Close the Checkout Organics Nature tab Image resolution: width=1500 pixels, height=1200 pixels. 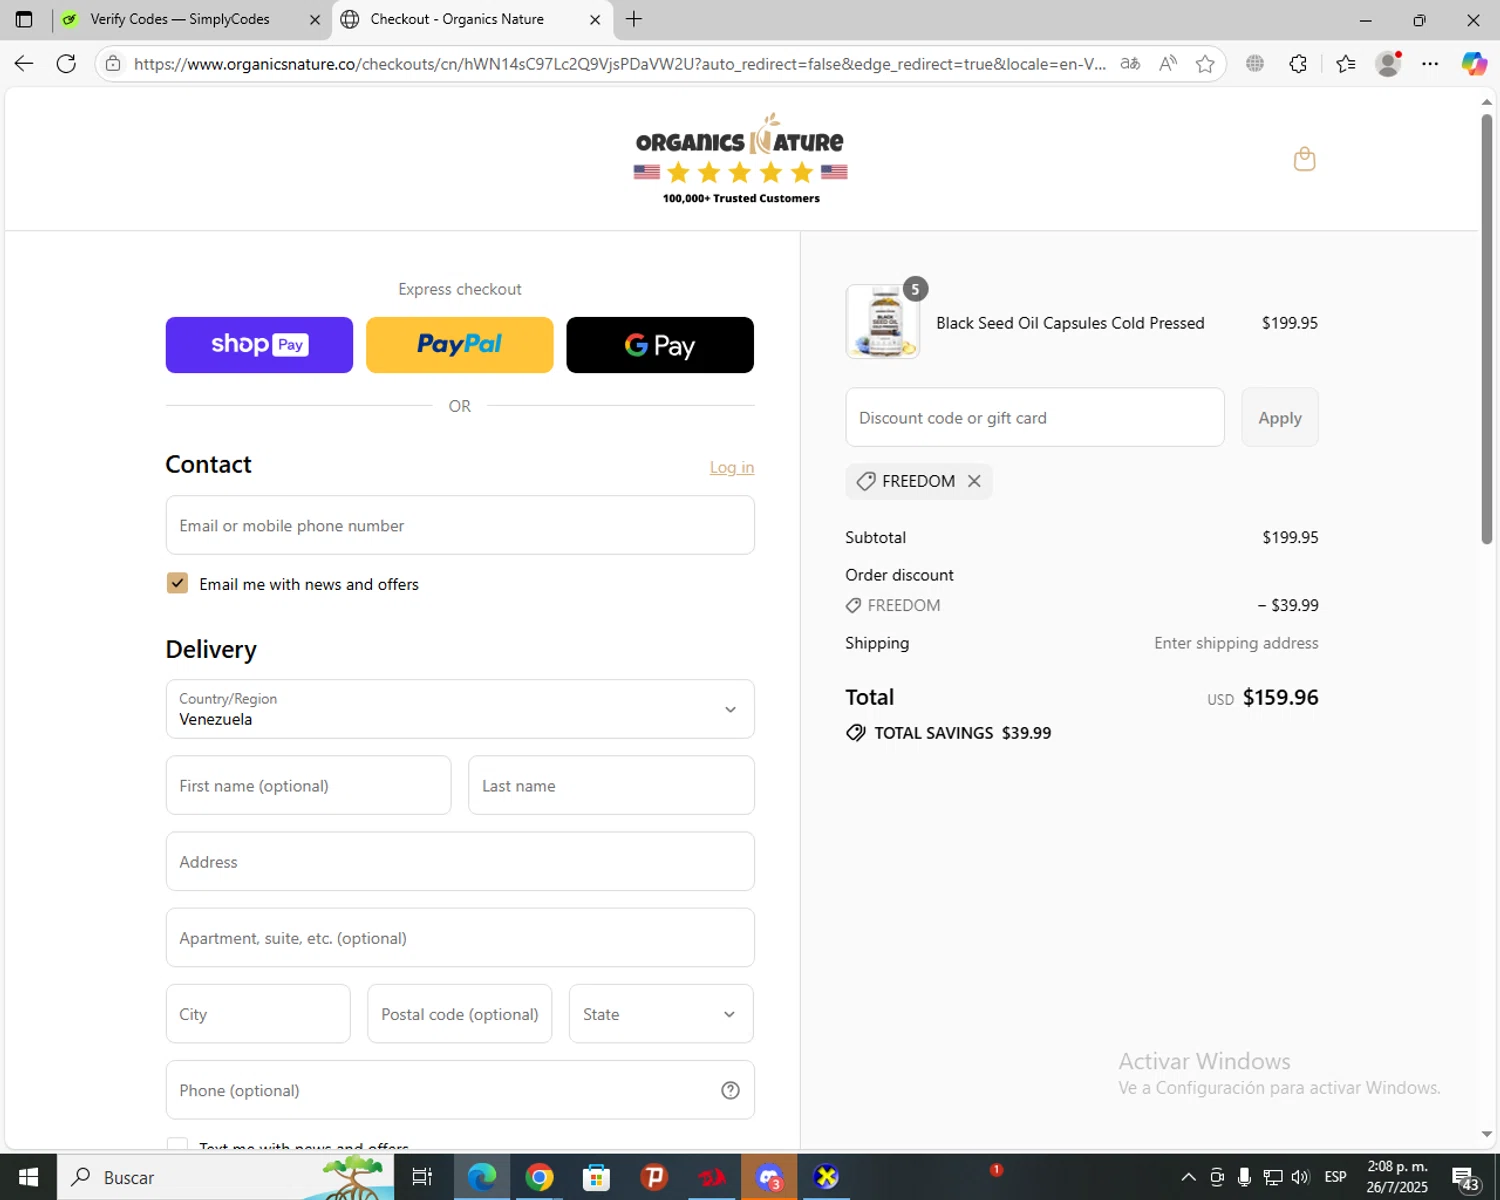click(595, 19)
